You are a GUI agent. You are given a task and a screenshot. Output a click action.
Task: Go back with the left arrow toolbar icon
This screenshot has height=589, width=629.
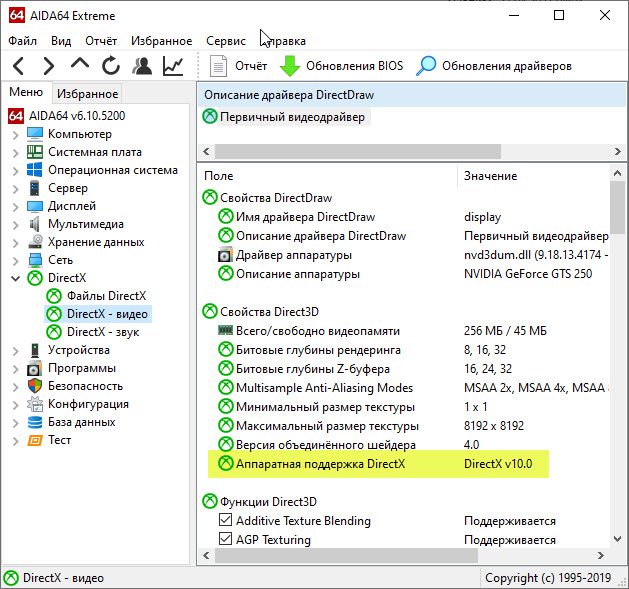18,66
